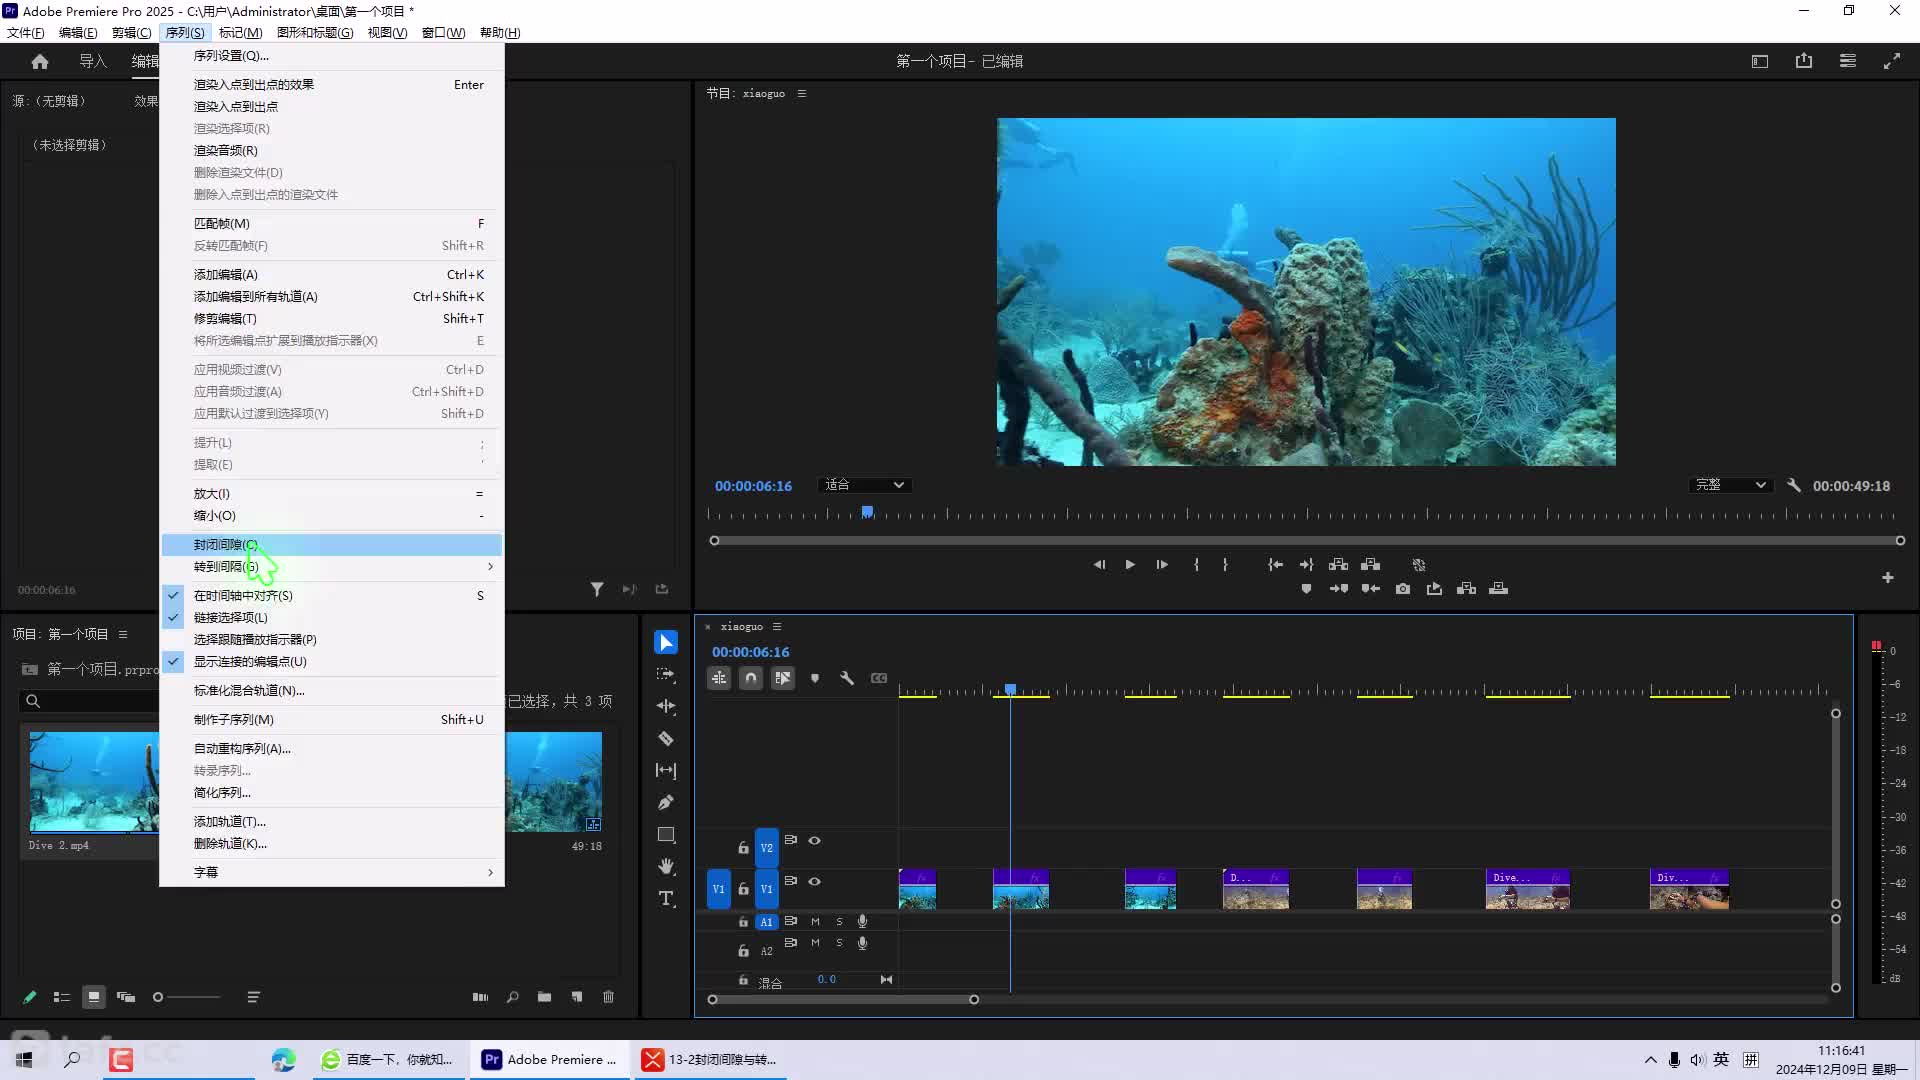Click Windows Start button

[x=24, y=1060]
